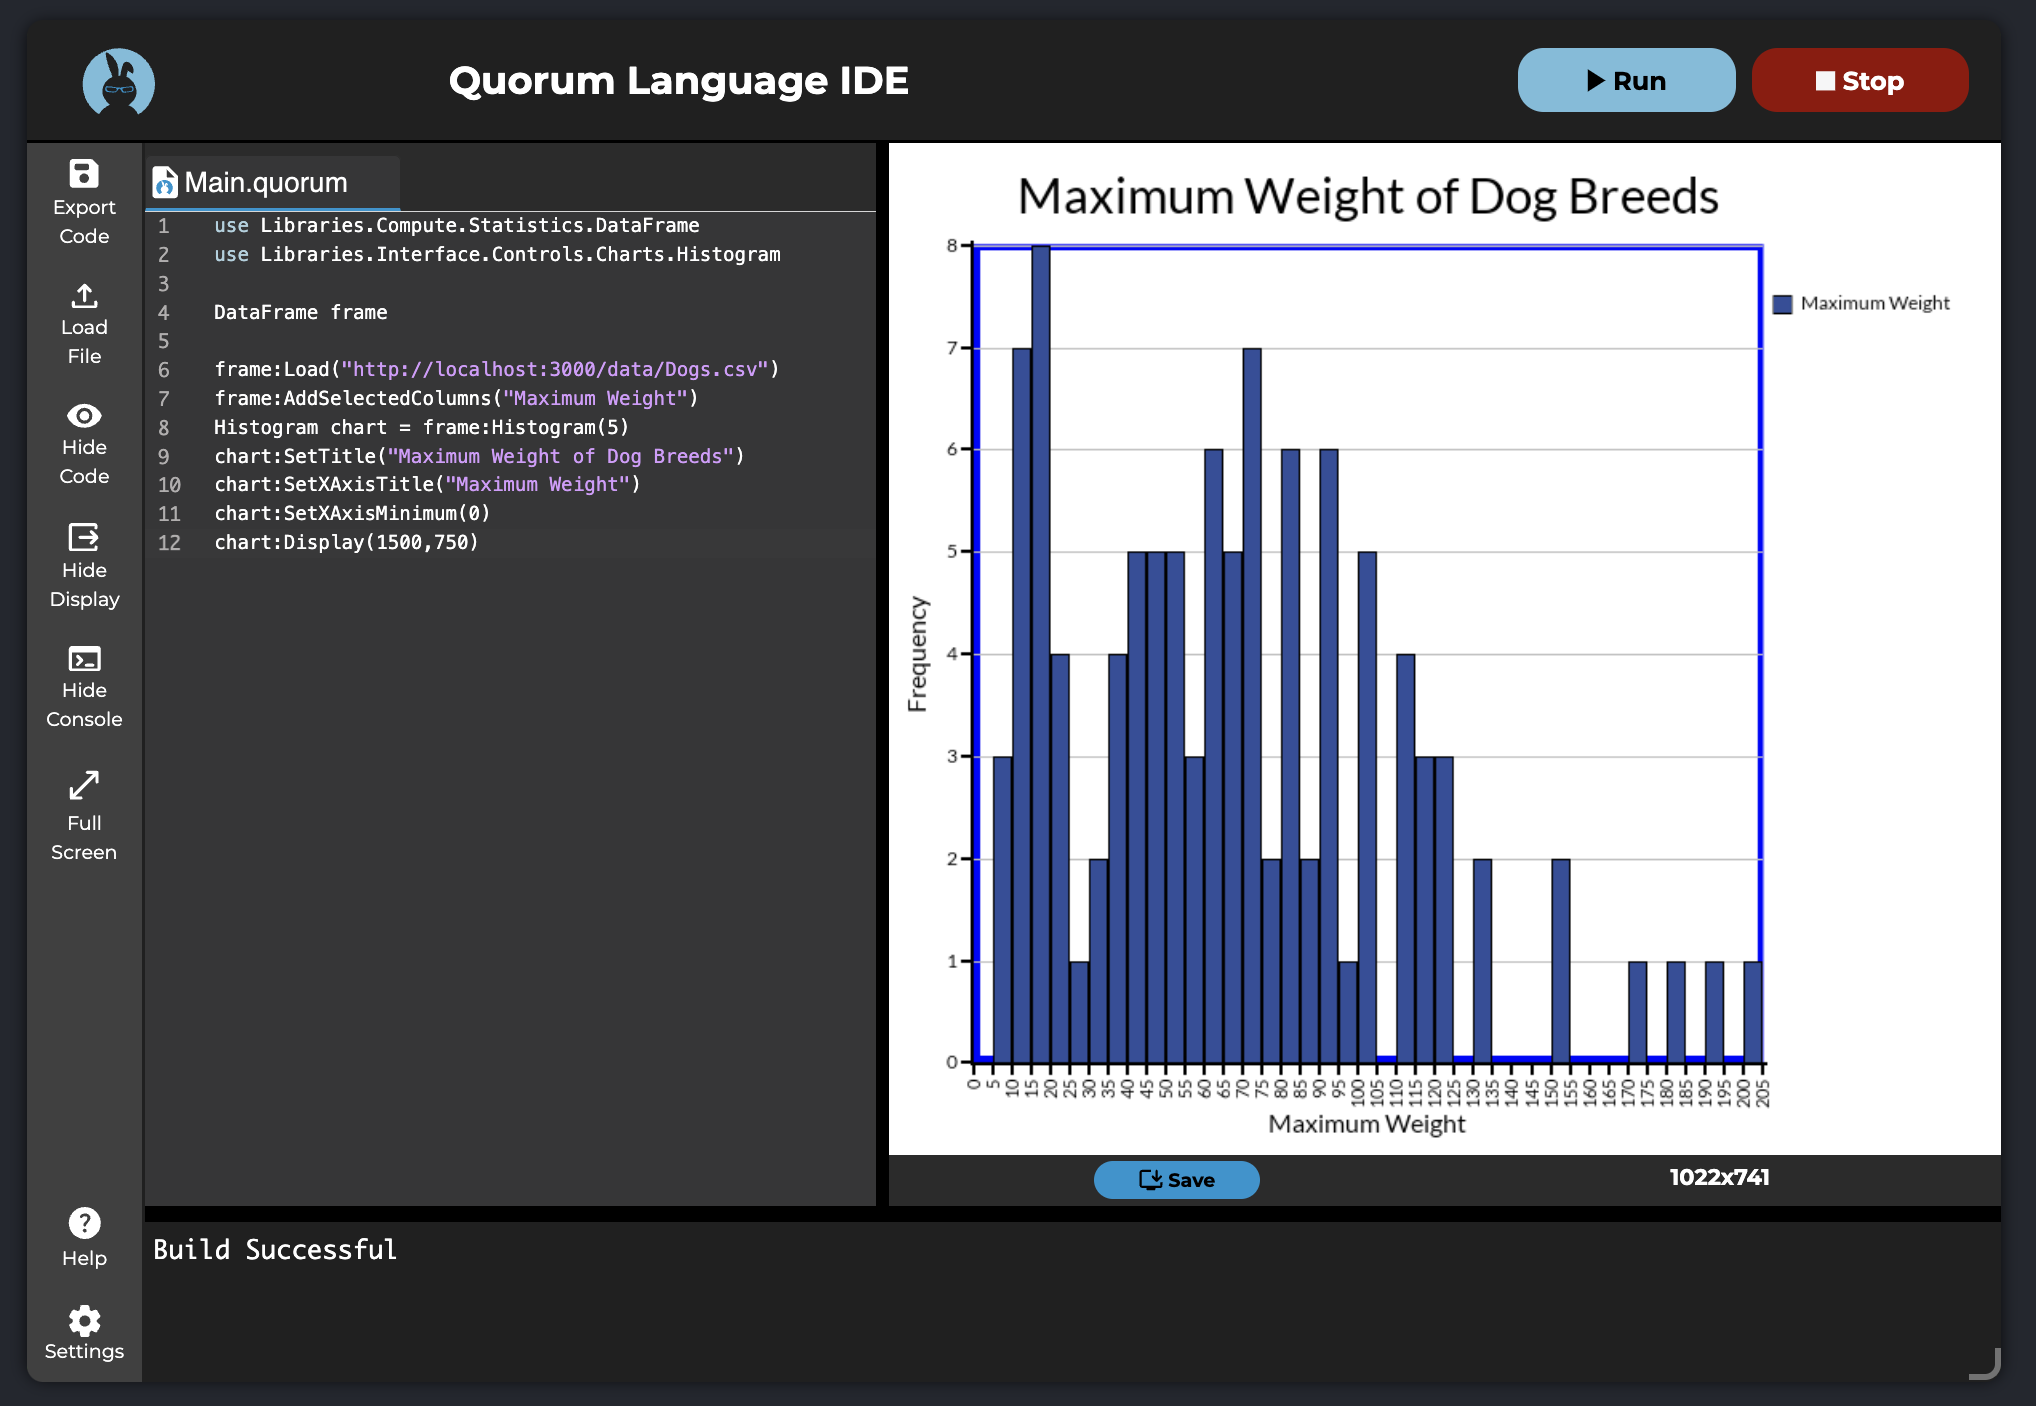The width and height of the screenshot is (2036, 1406).
Task: Run the program
Action: [x=1626, y=81]
